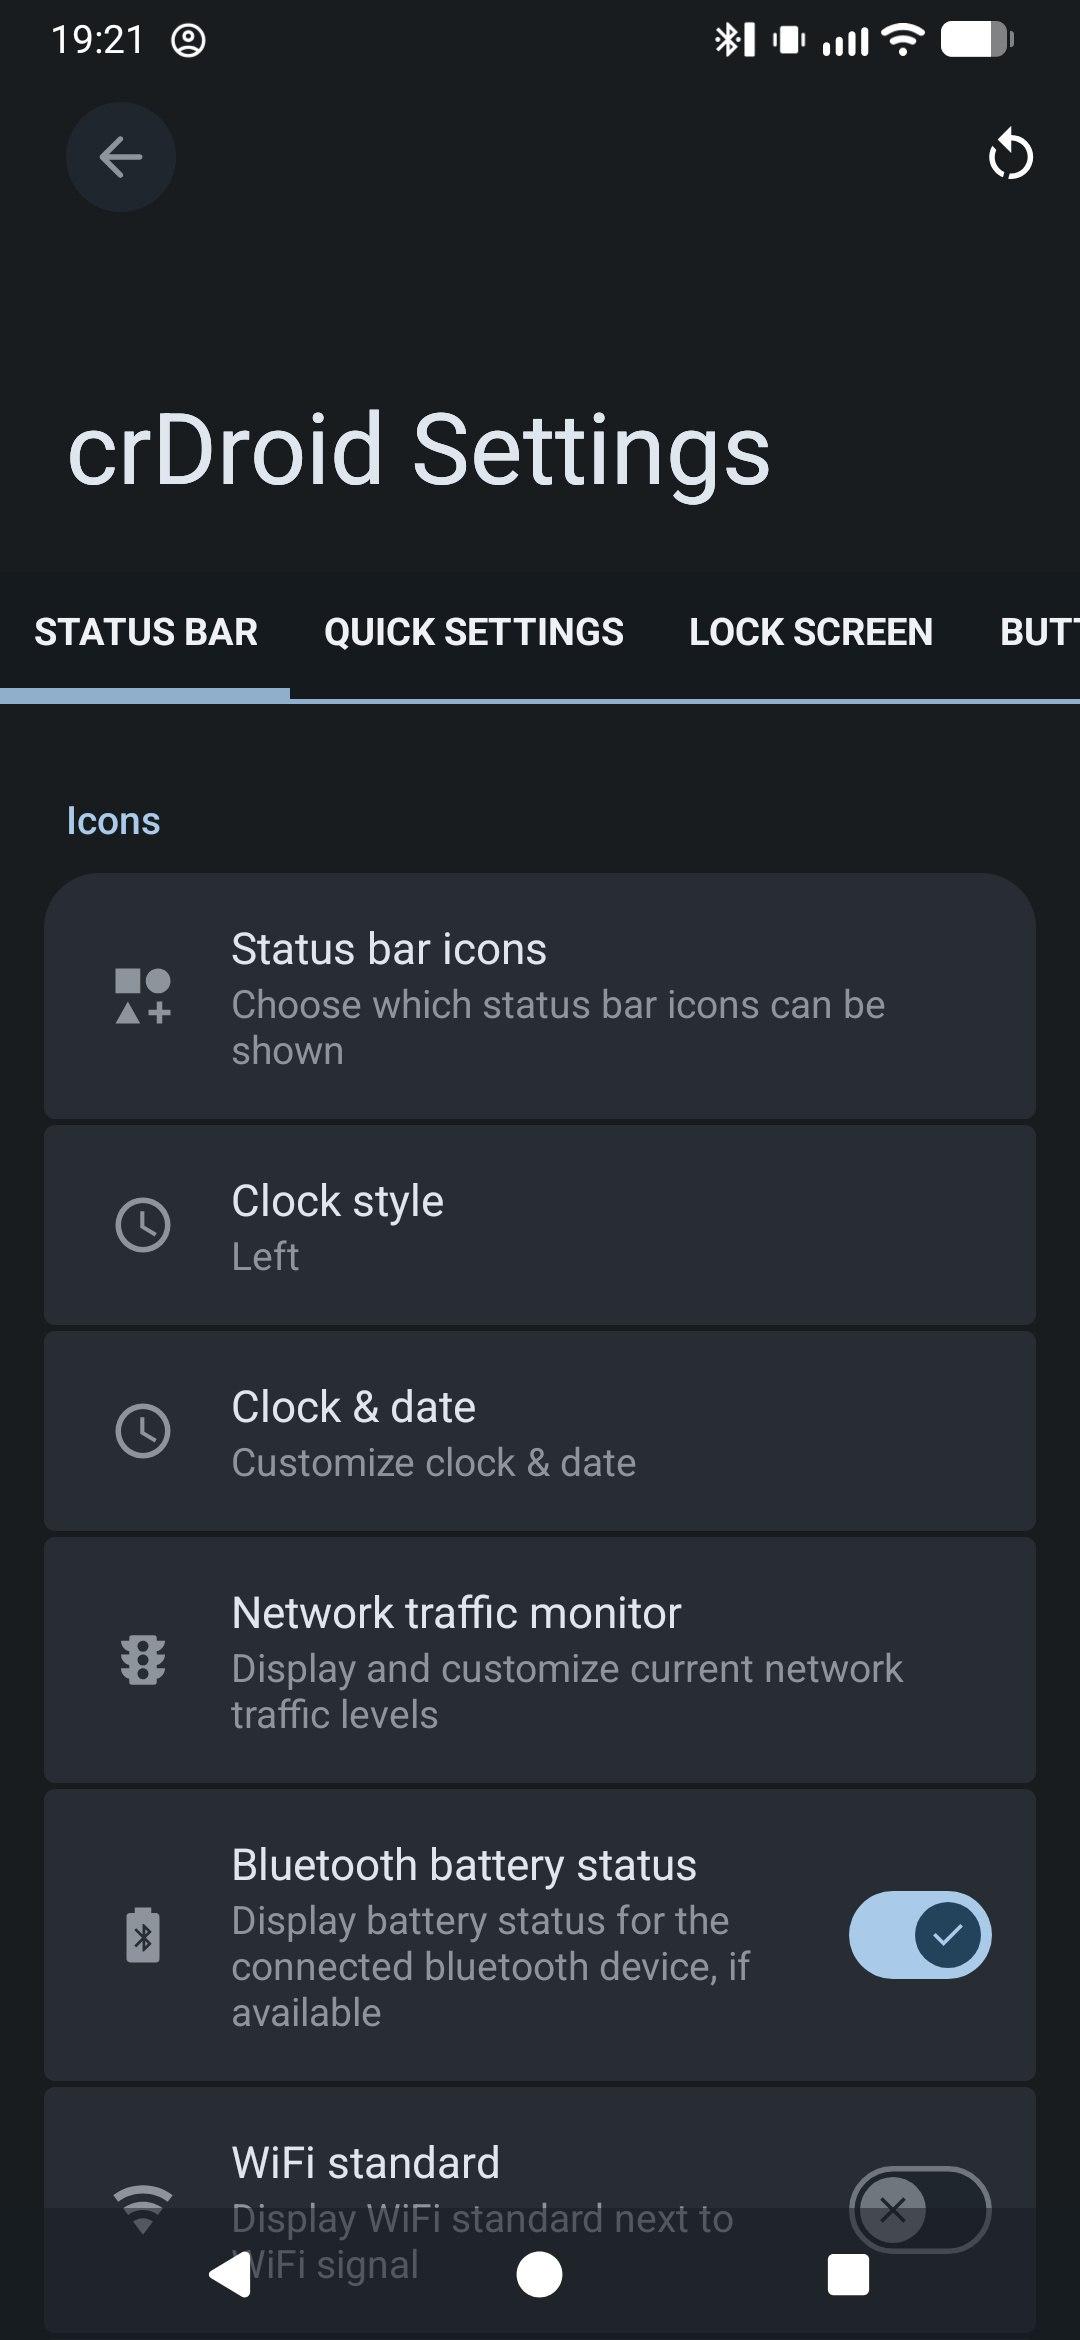This screenshot has width=1080, height=2340.
Task: Tap the Status bar icons shapes icon
Action: pos(143,996)
